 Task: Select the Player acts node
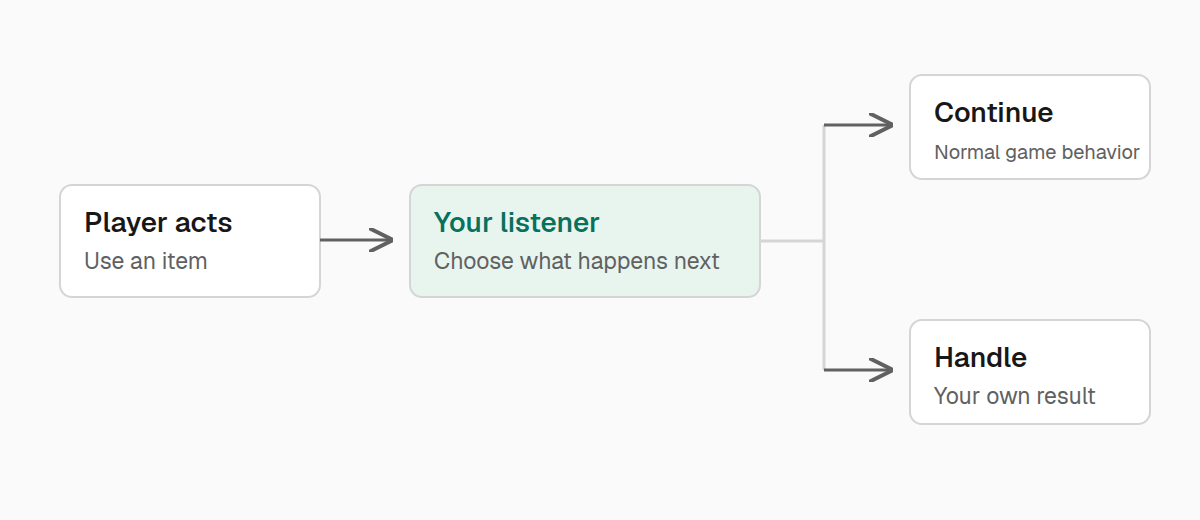pos(190,241)
